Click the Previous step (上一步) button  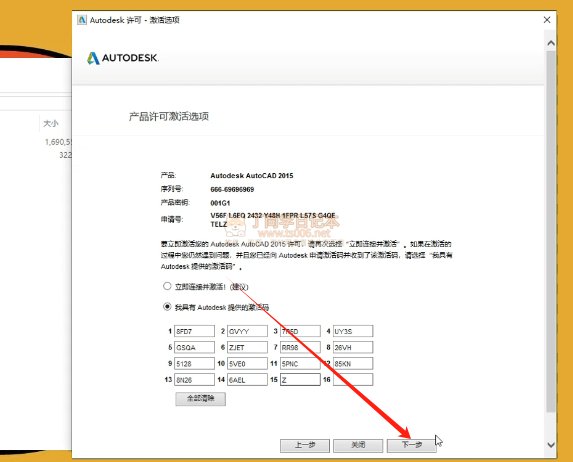point(305,445)
